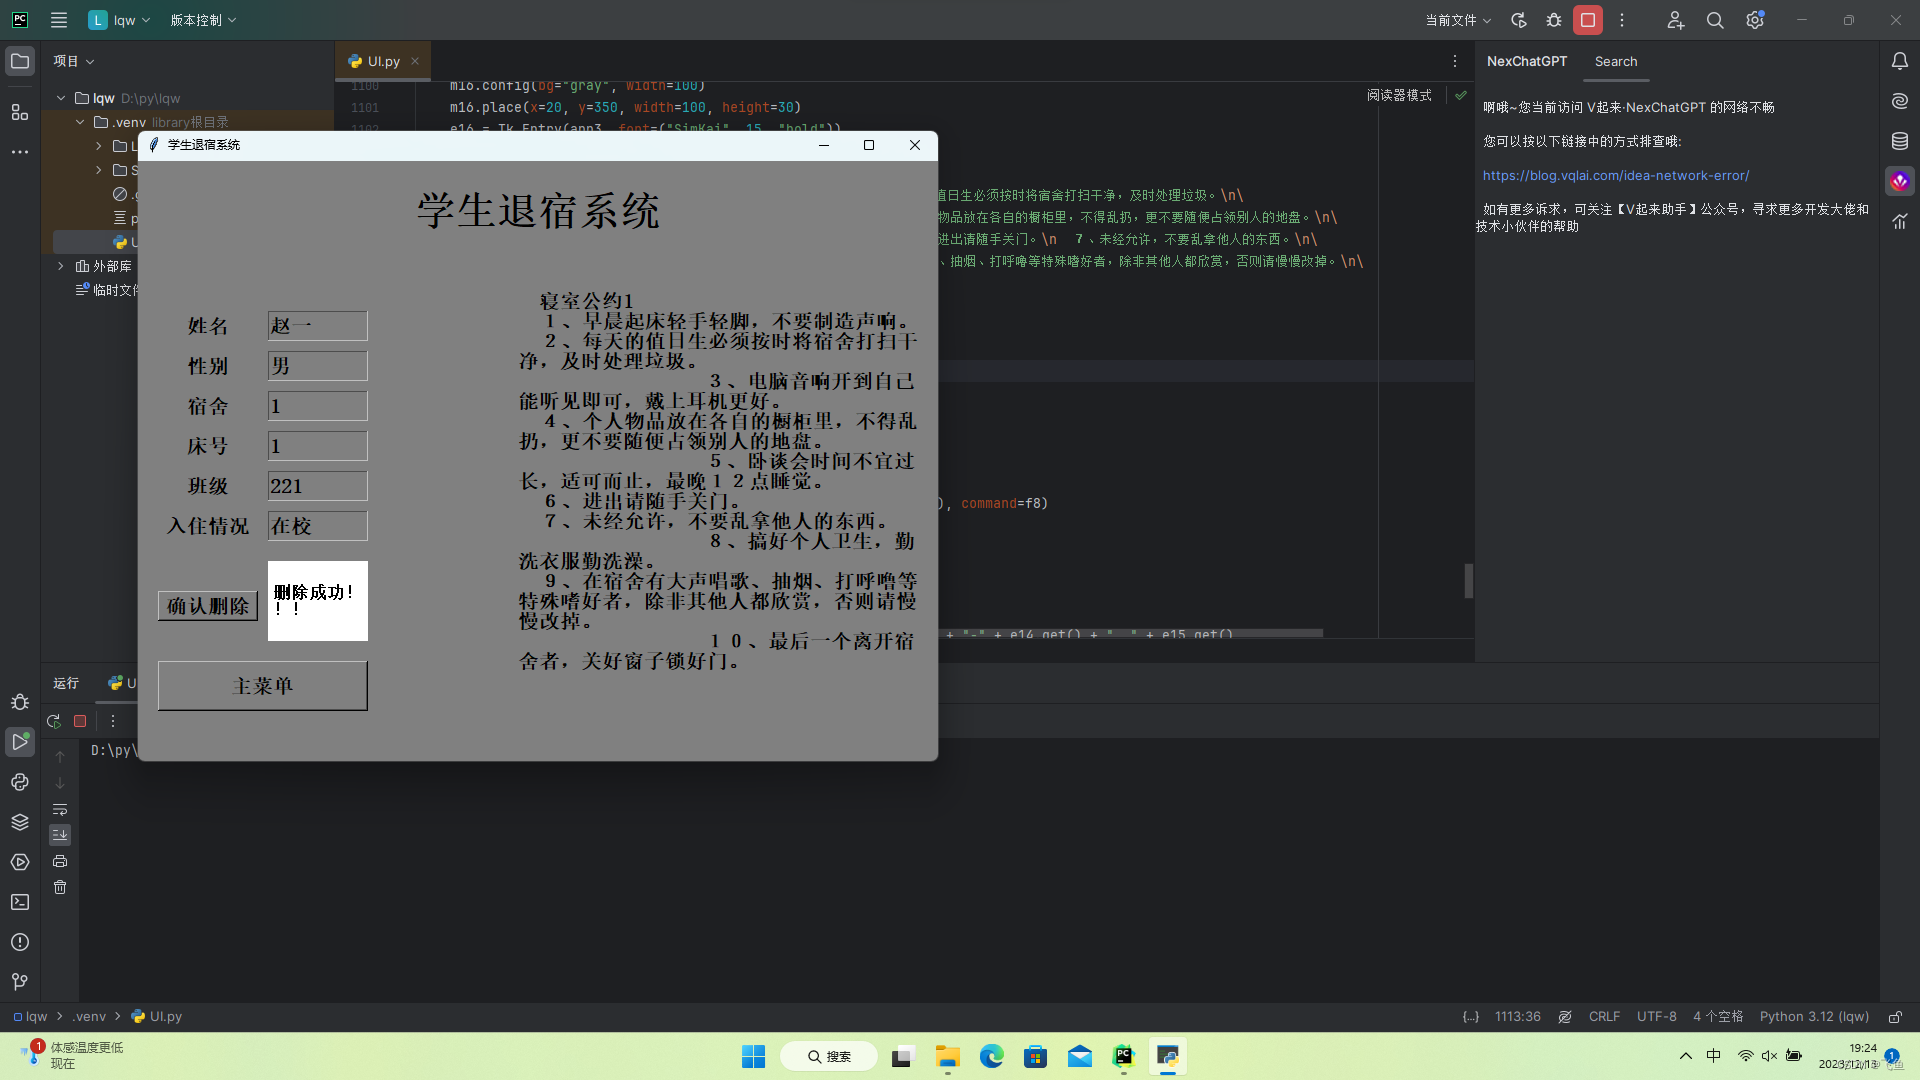Click the 入住情况 input field containing 在校
This screenshot has height=1080, width=1920.
tap(317, 525)
